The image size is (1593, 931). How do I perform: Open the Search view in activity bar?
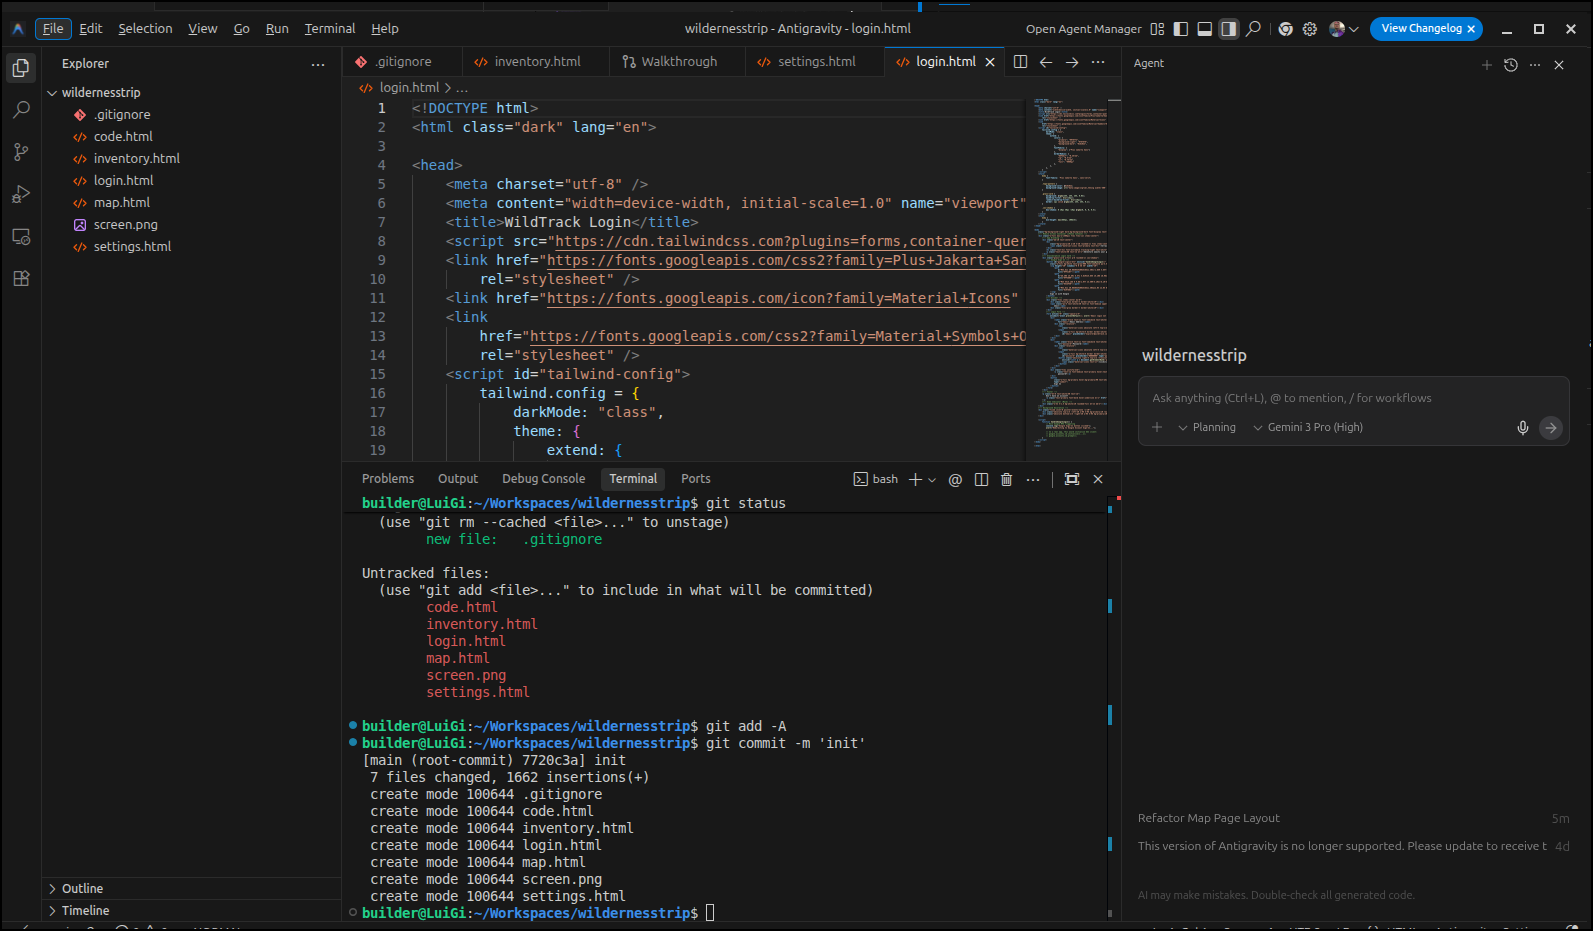tap(21, 110)
